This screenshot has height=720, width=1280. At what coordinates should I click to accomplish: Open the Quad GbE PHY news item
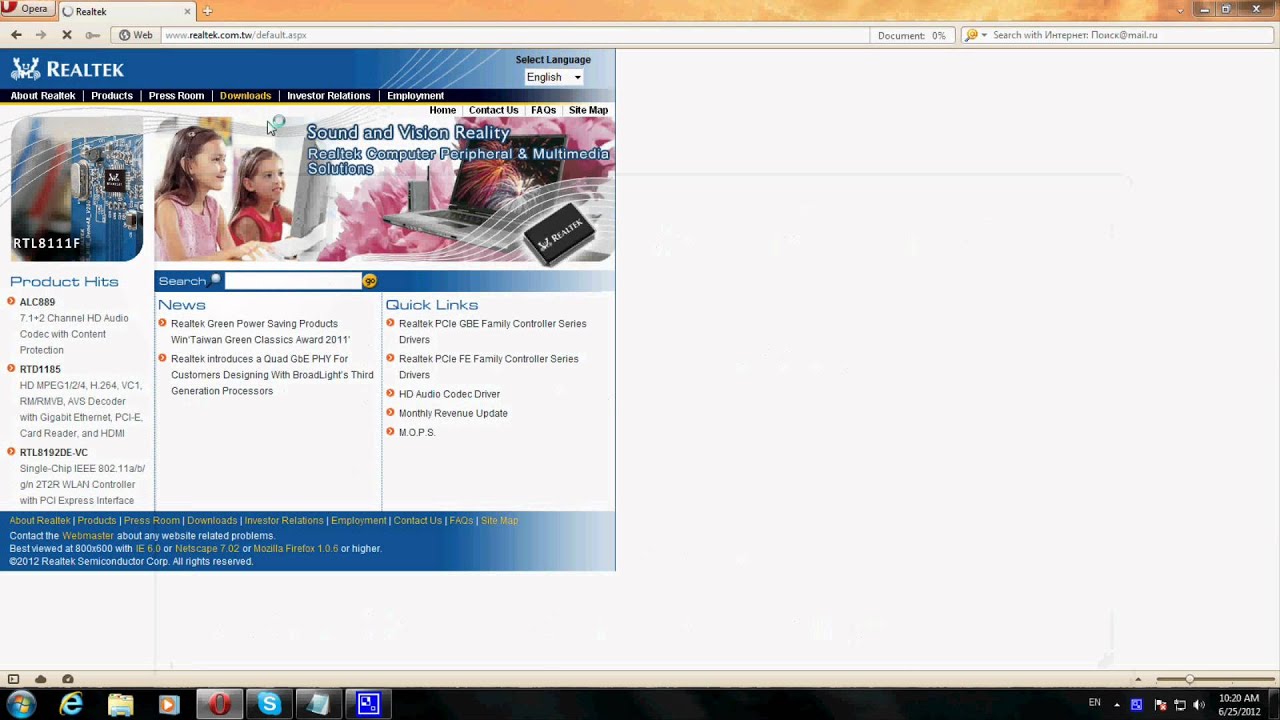click(x=272, y=375)
